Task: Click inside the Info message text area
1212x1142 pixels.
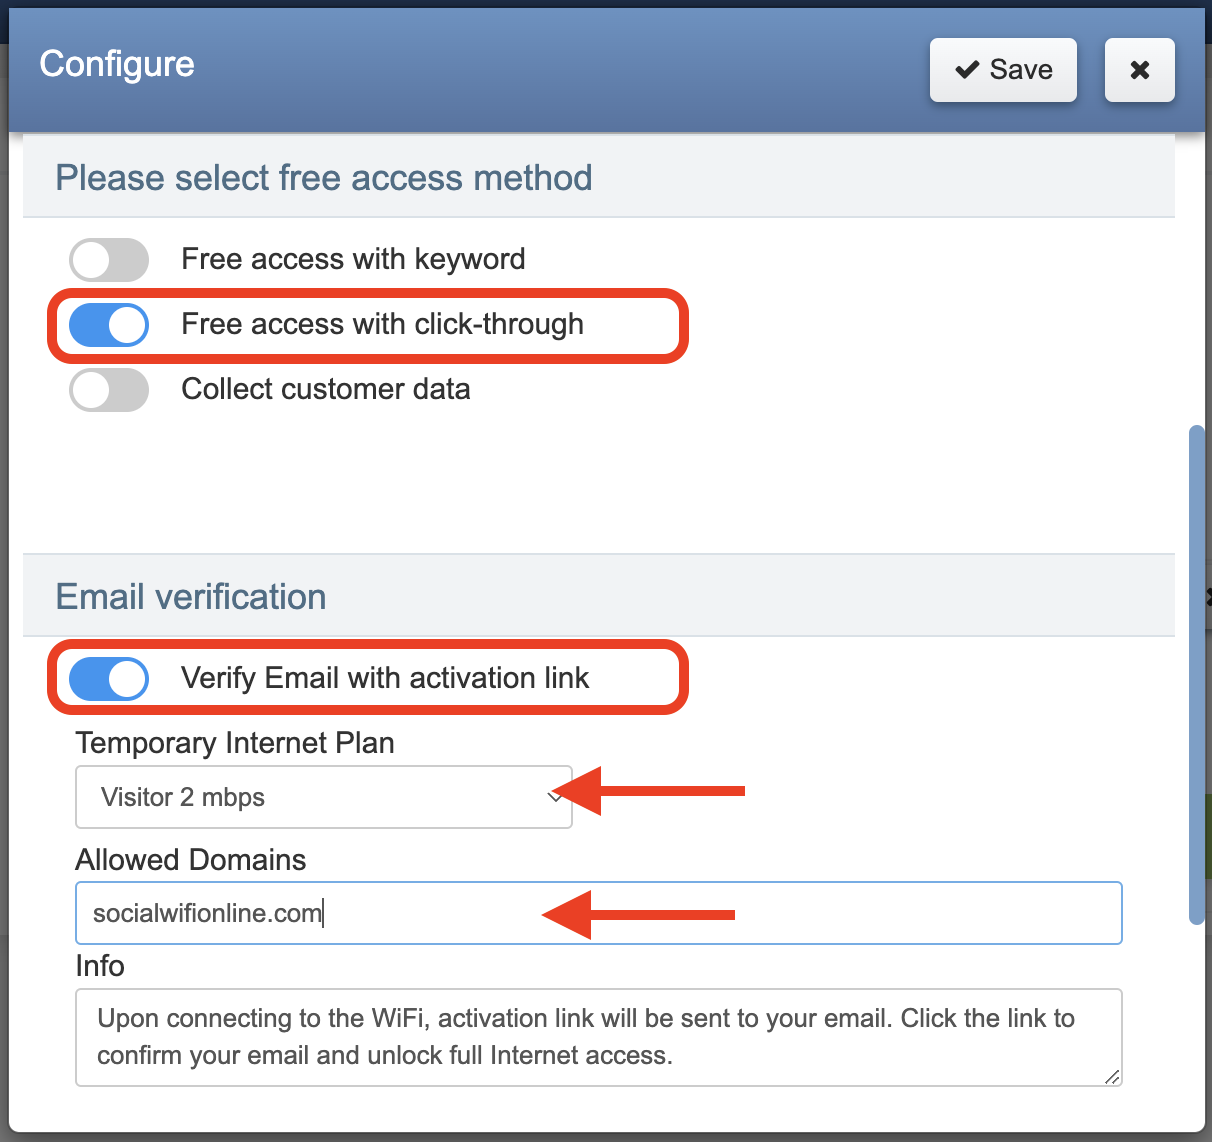Action: coord(598,1037)
